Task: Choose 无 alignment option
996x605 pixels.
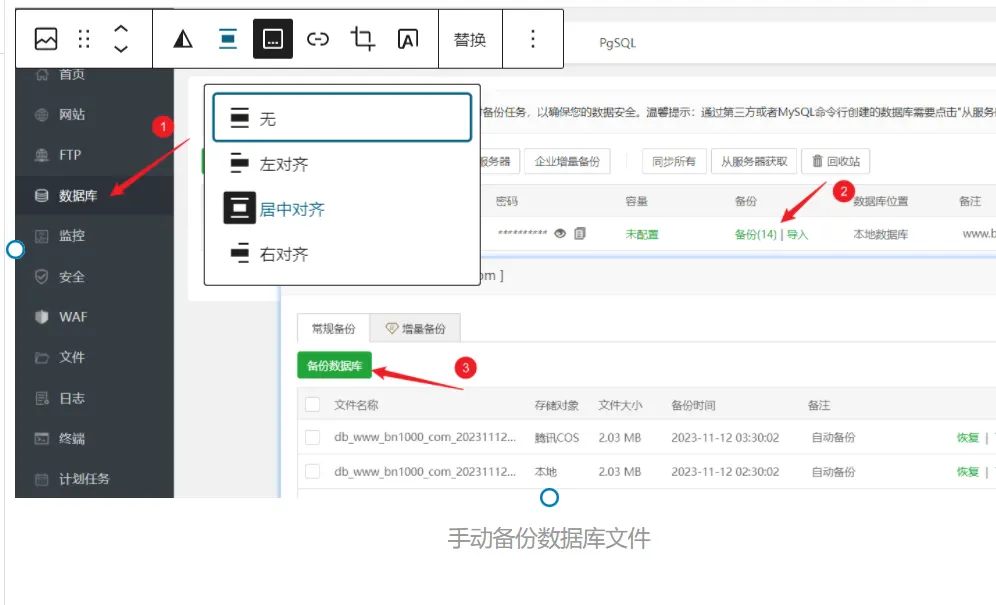Action: pos(342,118)
